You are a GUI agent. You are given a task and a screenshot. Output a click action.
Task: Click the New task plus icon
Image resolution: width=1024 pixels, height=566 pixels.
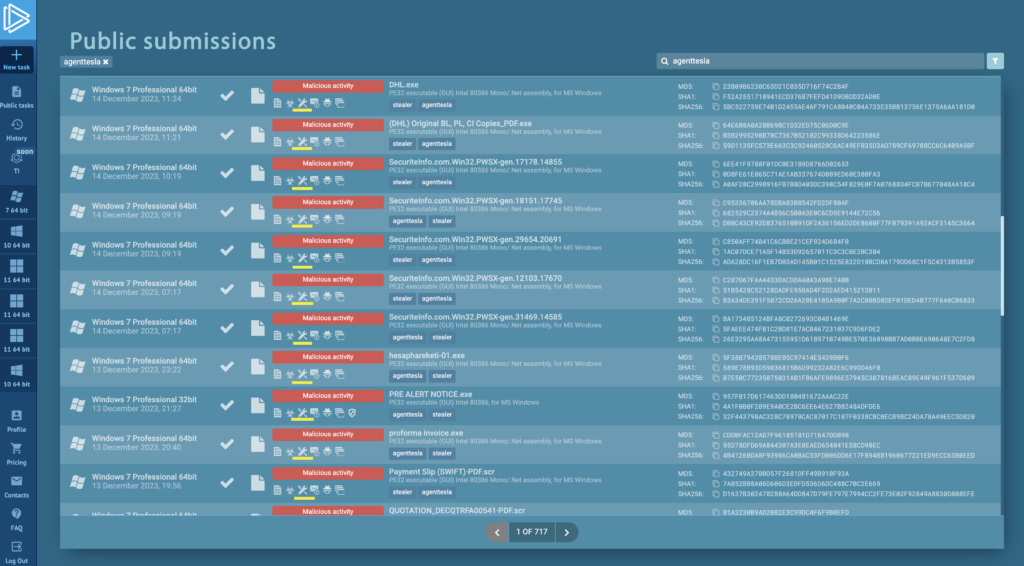(17, 54)
